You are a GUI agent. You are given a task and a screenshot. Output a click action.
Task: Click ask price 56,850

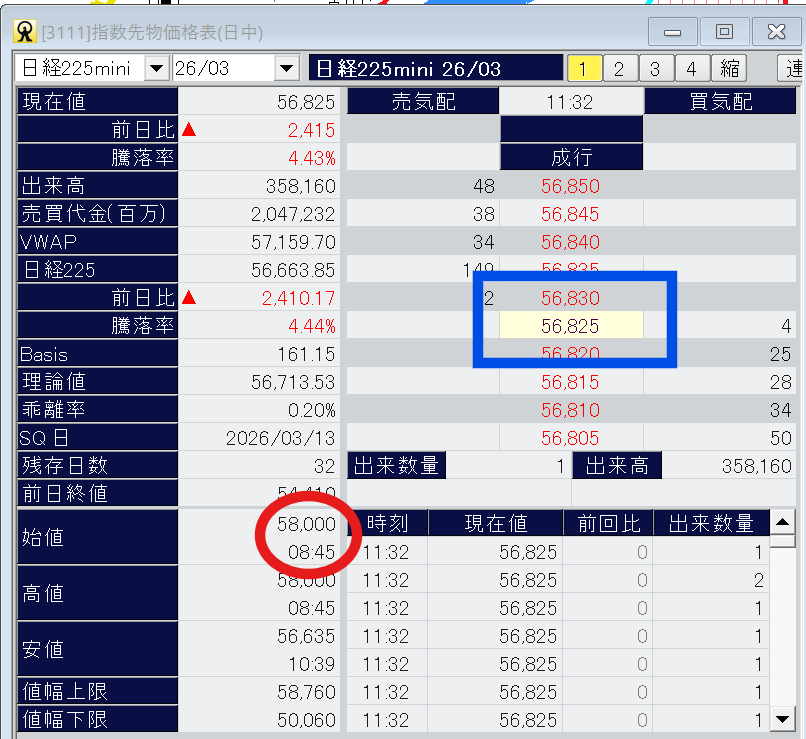point(570,186)
